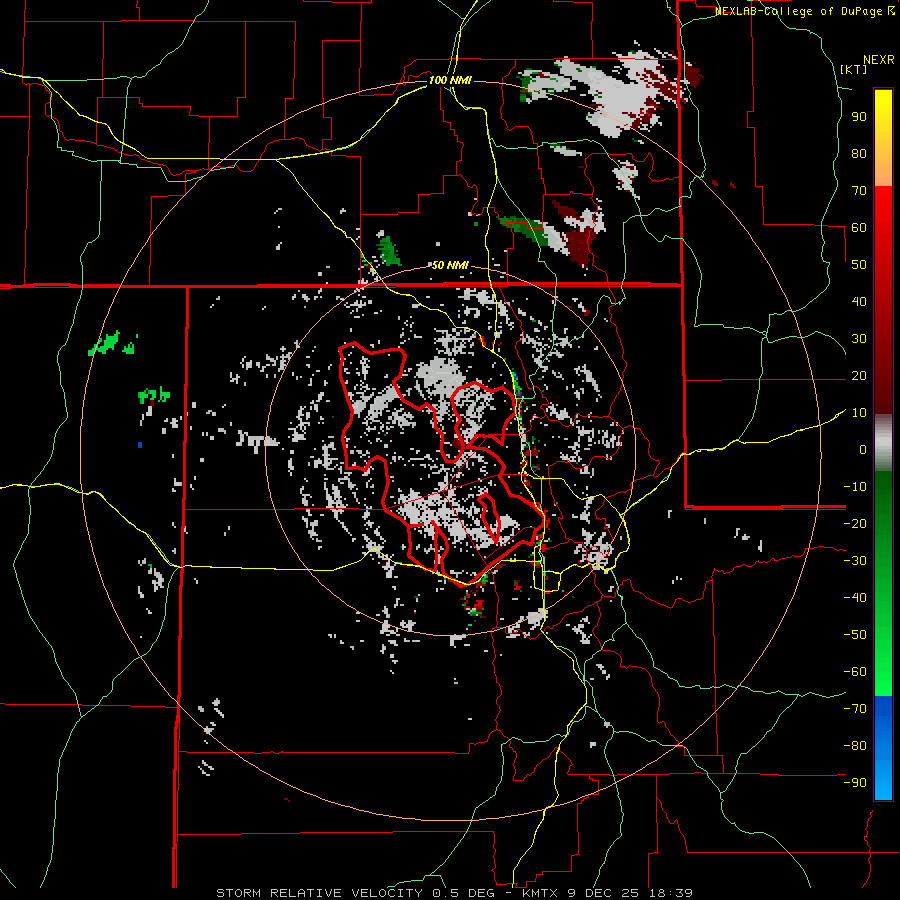The height and width of the screenshot is (900, 900).
Task: Click the 100 NMI range ring label
Action: coord(450,80)
